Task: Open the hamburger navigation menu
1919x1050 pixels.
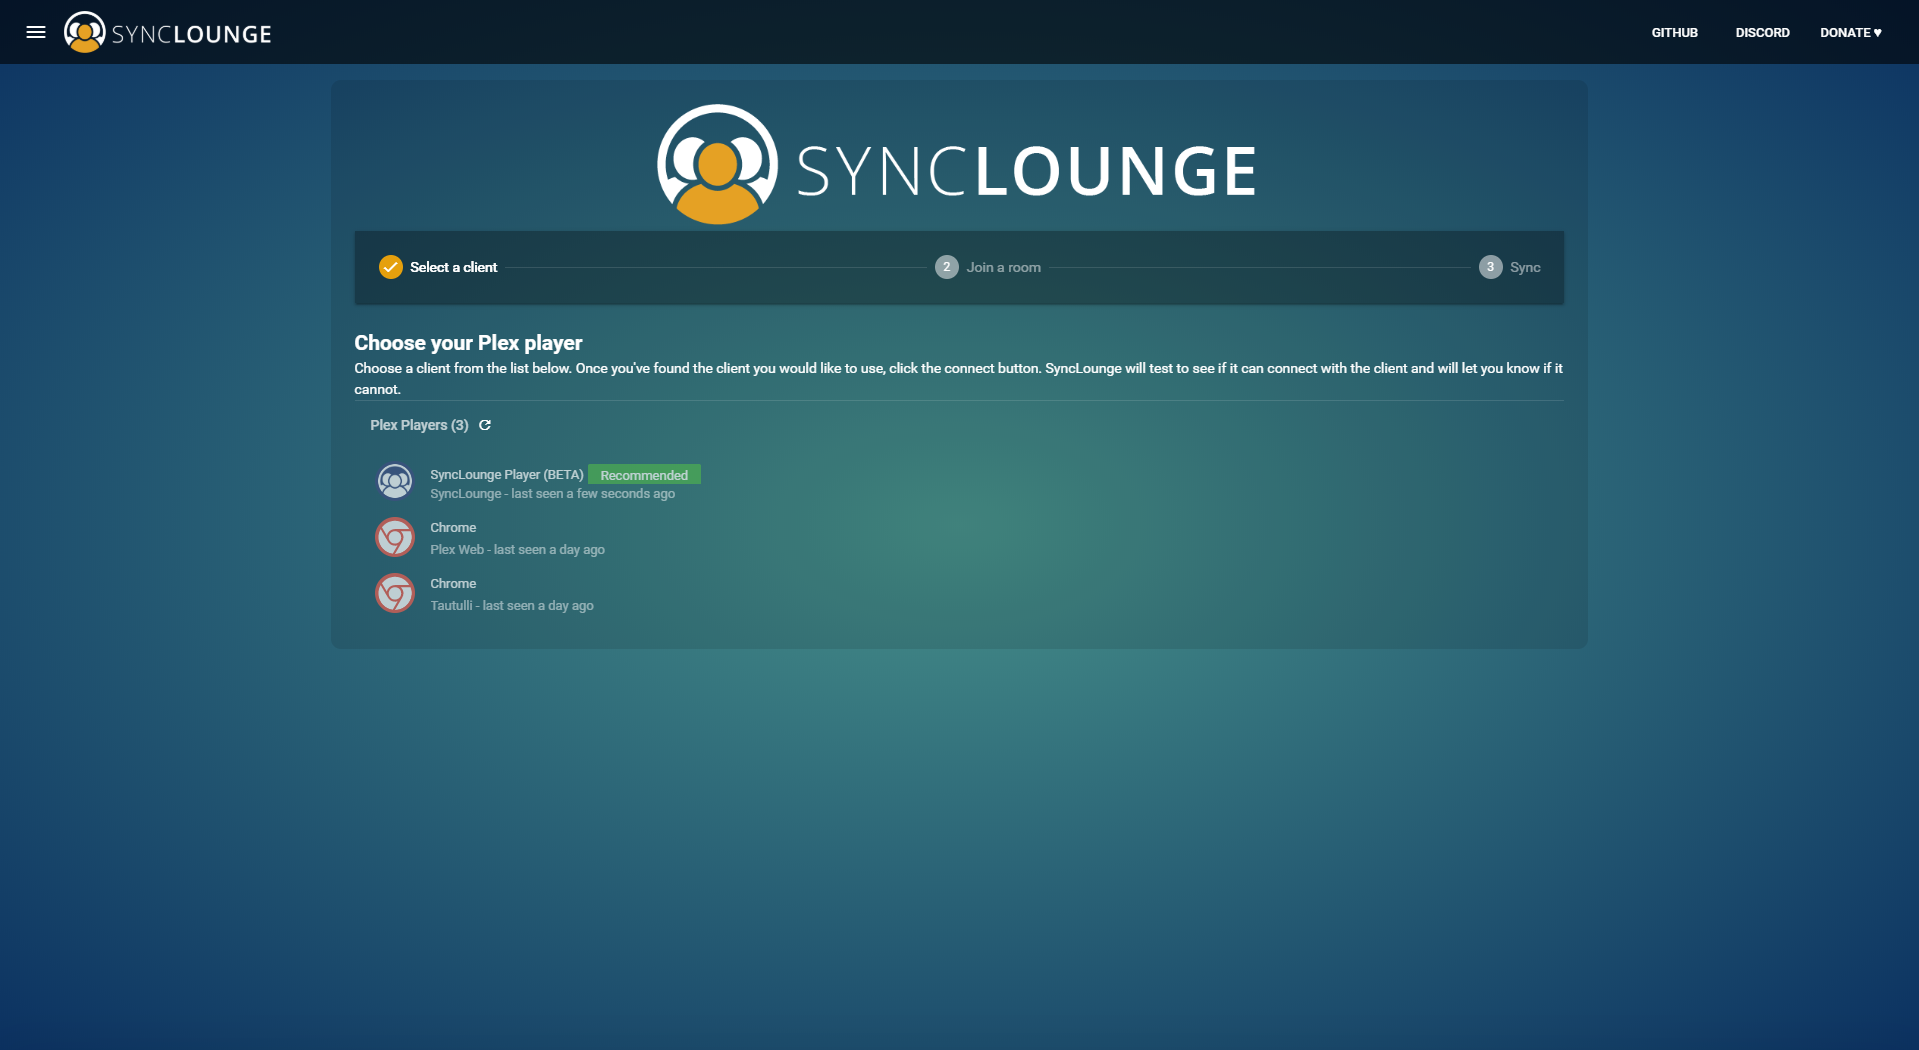Action: tap(36, 32)
